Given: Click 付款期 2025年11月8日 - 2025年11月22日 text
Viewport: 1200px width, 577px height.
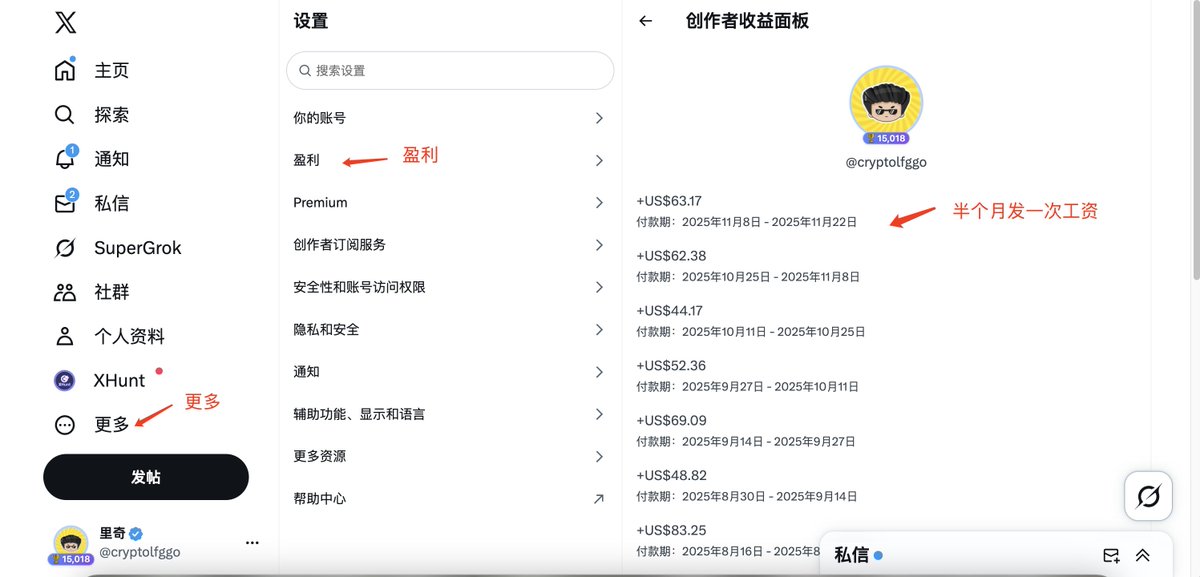Looking at the screenshot, I should point(746,222).
